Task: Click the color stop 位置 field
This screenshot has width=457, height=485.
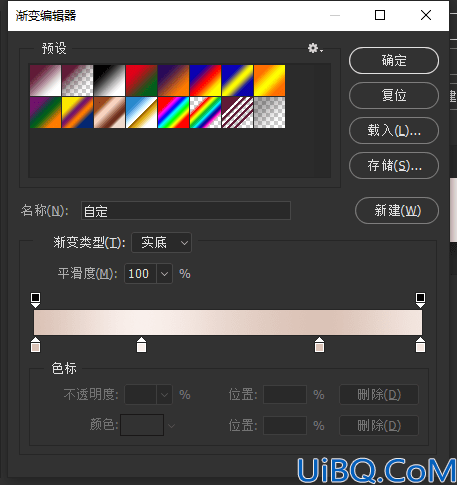Action: (285, 425)
